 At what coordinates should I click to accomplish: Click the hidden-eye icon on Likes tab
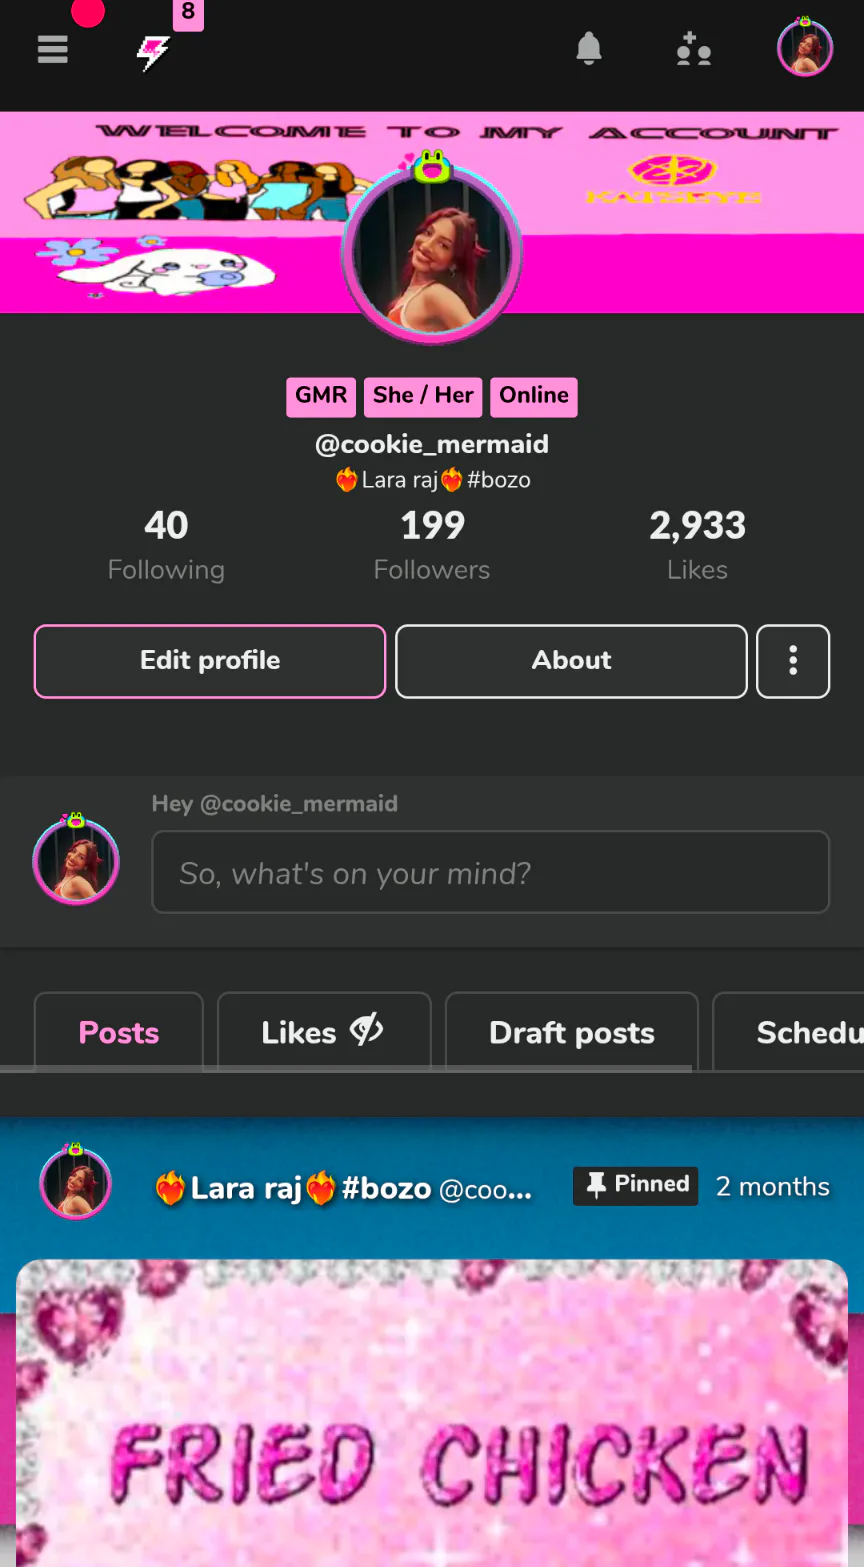tap(366, 1030)
